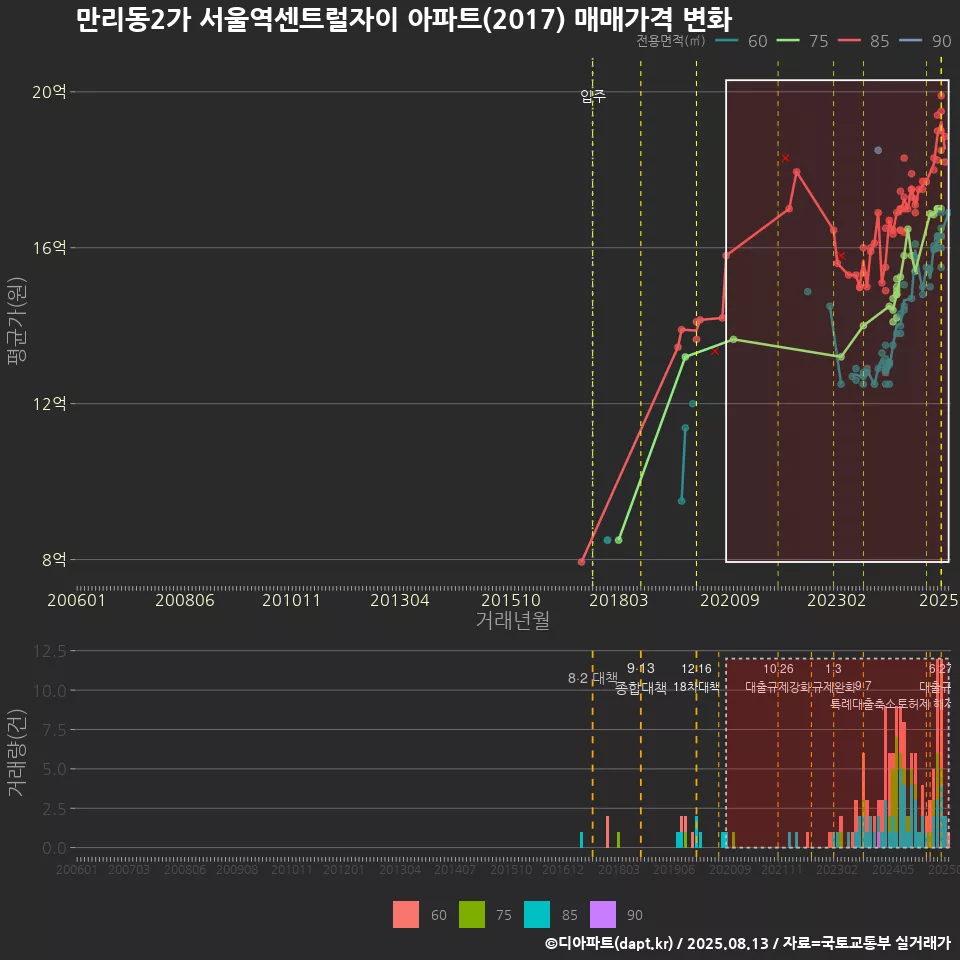960x960 pixels.
Task: Click the '7.5' volume axis label
Action: (54, 730)
